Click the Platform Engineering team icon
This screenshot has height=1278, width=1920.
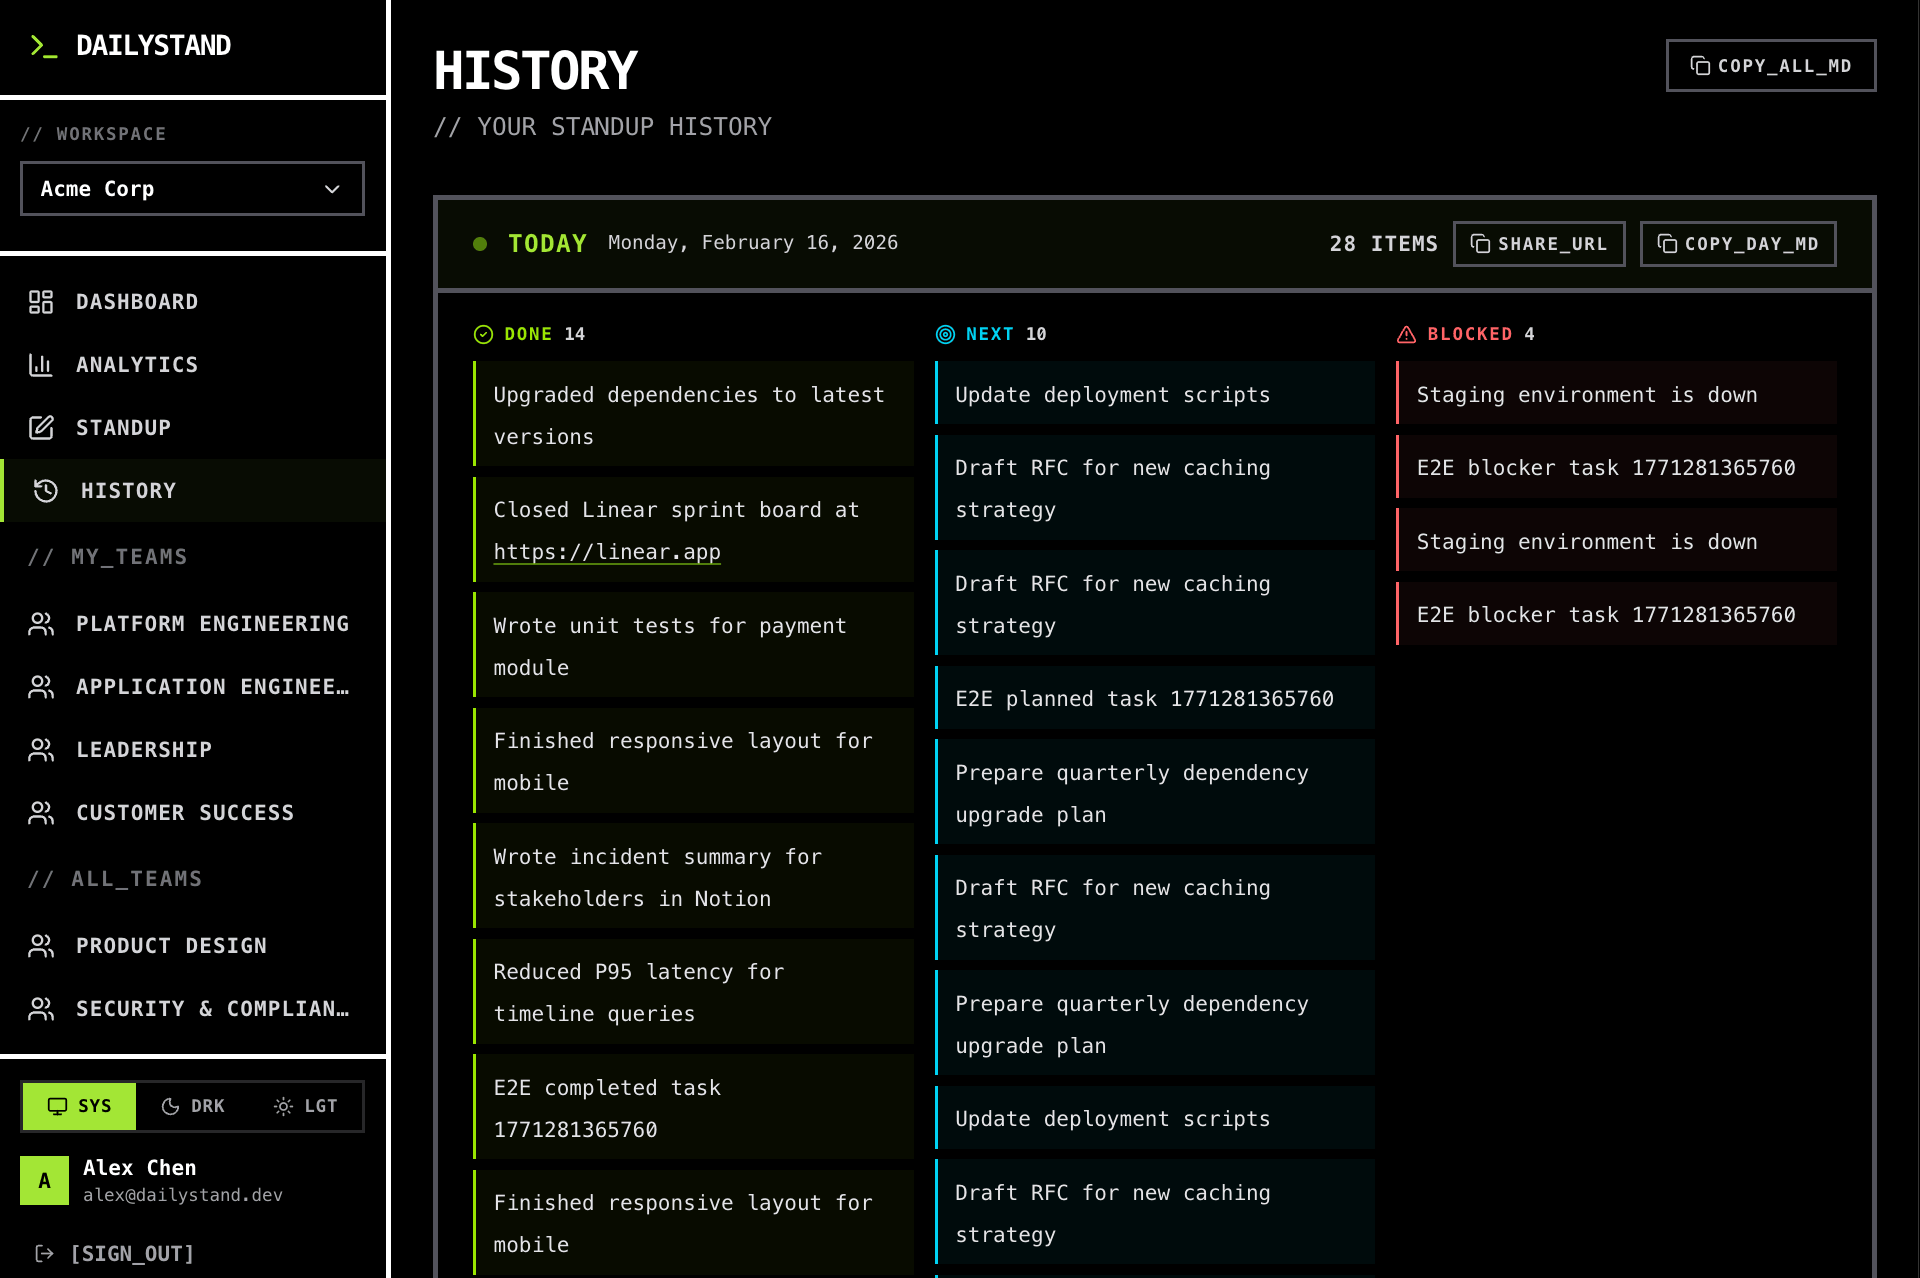(41, 624)
